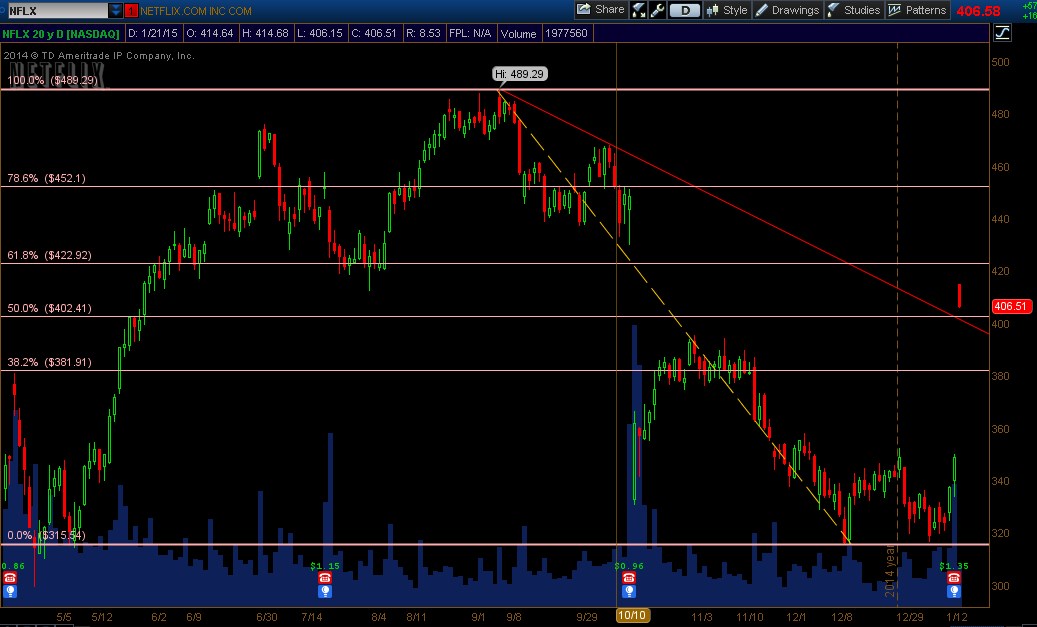Click the date value D: 1/21/15
The height and width of the screenshot is (627, 1037).
coord(153,33)
